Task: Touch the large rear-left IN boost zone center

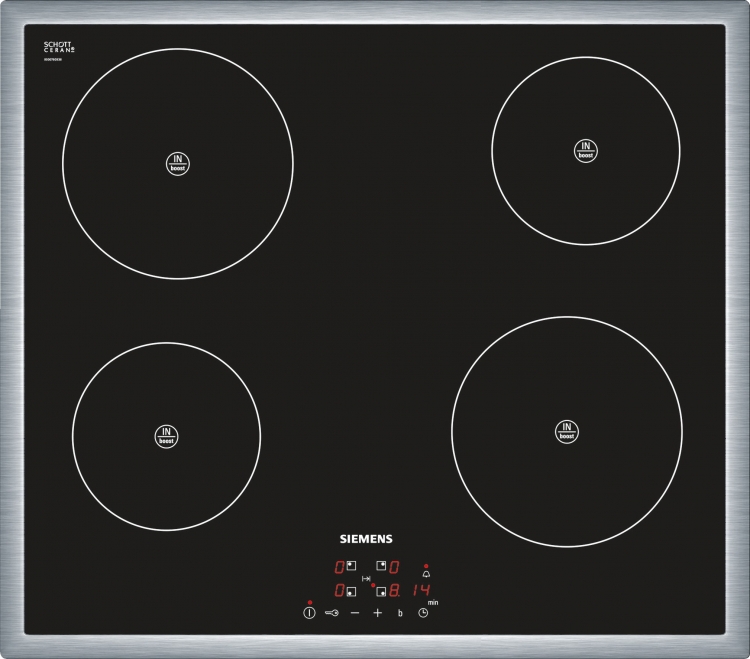Action: [177, 164]
